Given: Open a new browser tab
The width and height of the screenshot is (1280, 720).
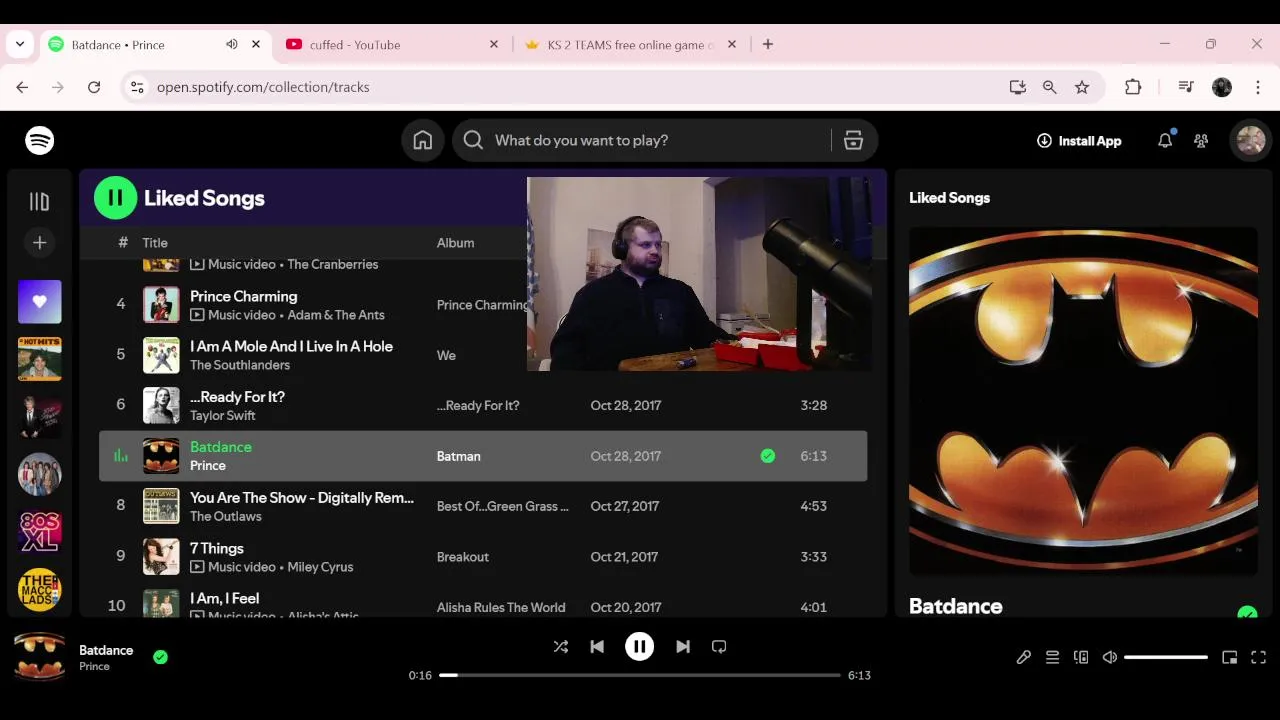Looking at the screenshot, I should [768, 45].
